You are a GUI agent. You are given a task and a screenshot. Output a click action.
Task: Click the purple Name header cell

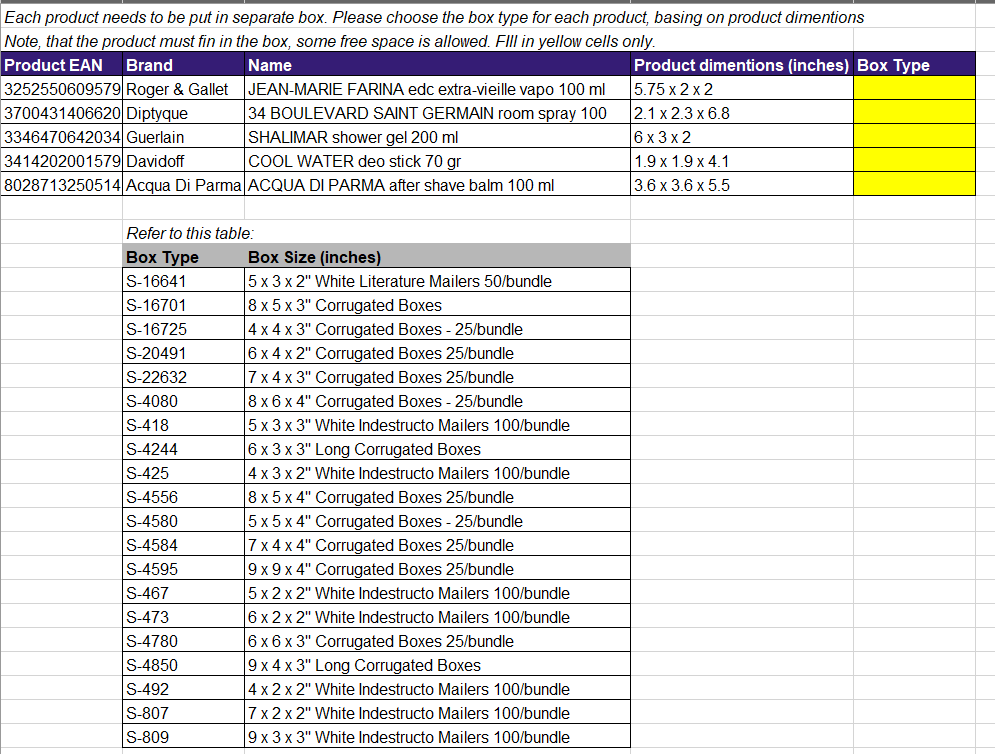(437, 65)
